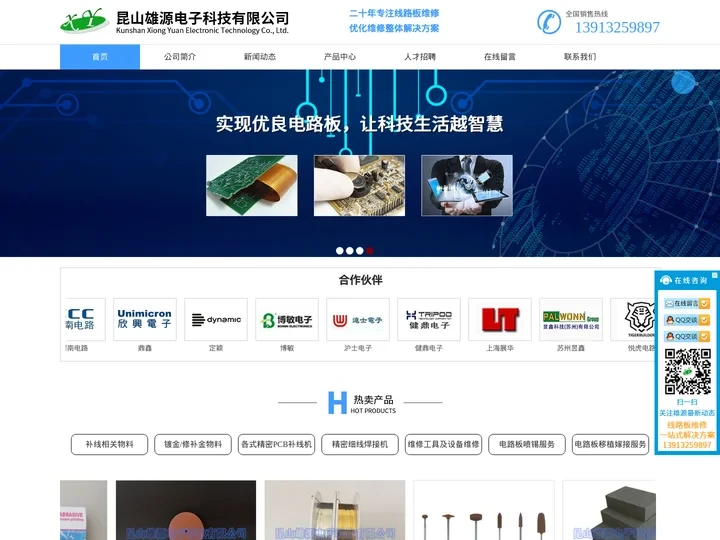Open the 沪士电子 partner logo
This screenshot has width=720, height=540.
(x=358, y=319)
